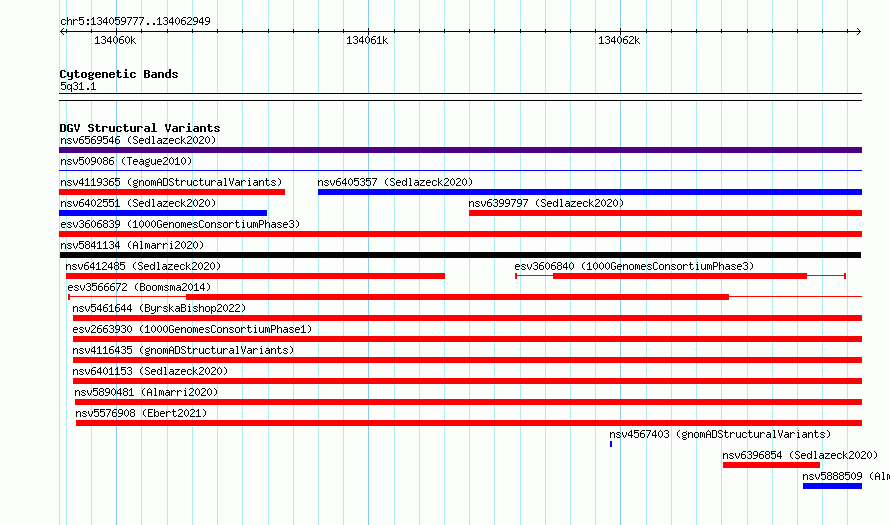Click the nsv6402551 (Sedlazeck2020) label
Viewport: 890px width, 525px height.
pyautogui.click(x=138, y=203)
